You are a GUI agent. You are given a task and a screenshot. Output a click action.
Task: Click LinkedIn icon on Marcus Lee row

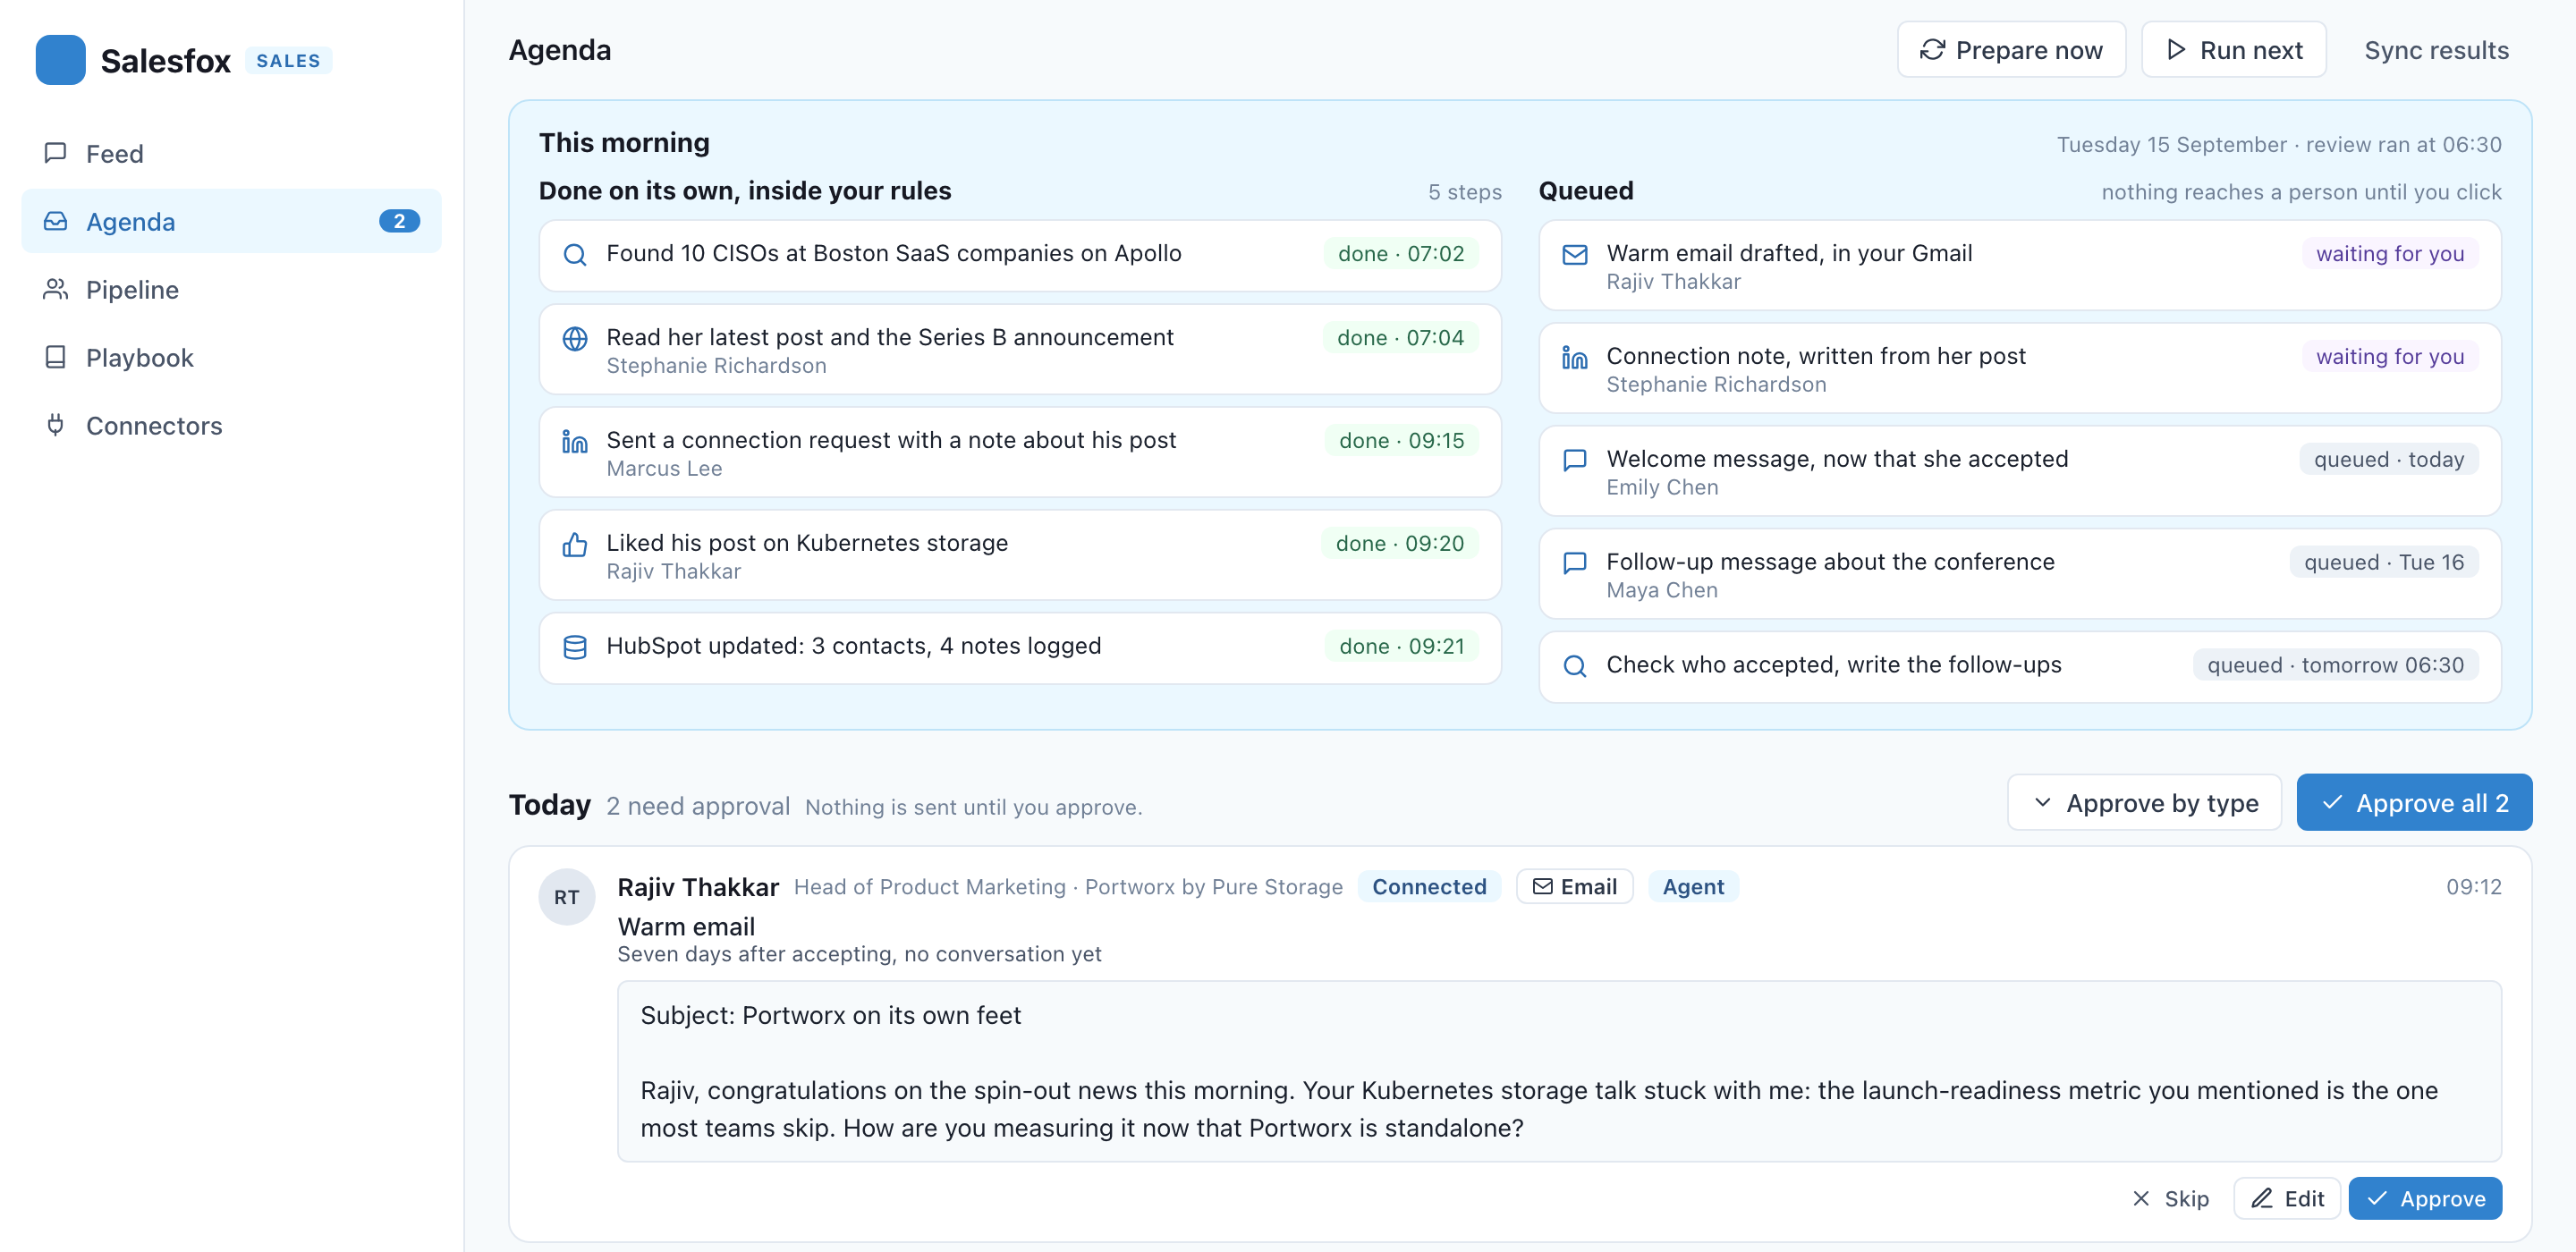575,441
